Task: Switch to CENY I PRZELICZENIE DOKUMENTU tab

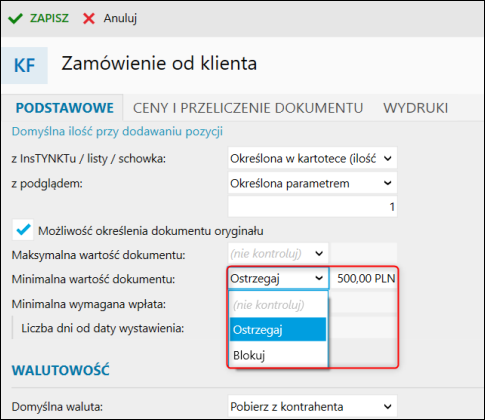Action: [248, 108]
